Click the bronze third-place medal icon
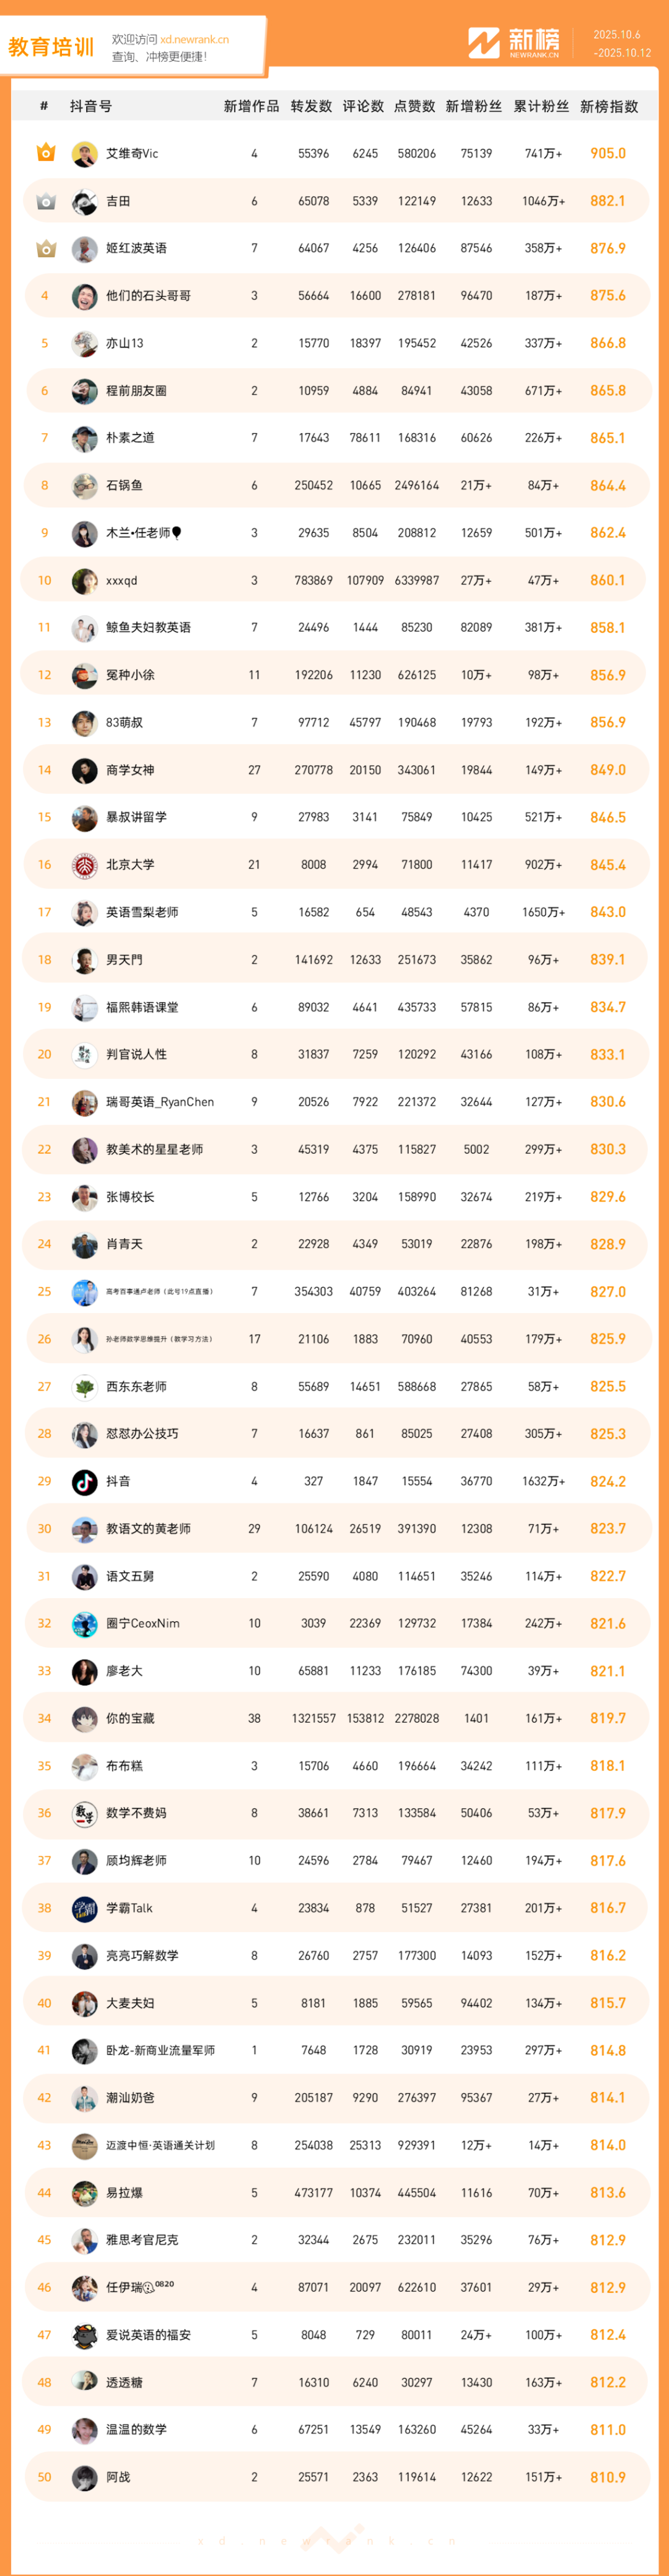669x2576 pixels. click(45, 248)
